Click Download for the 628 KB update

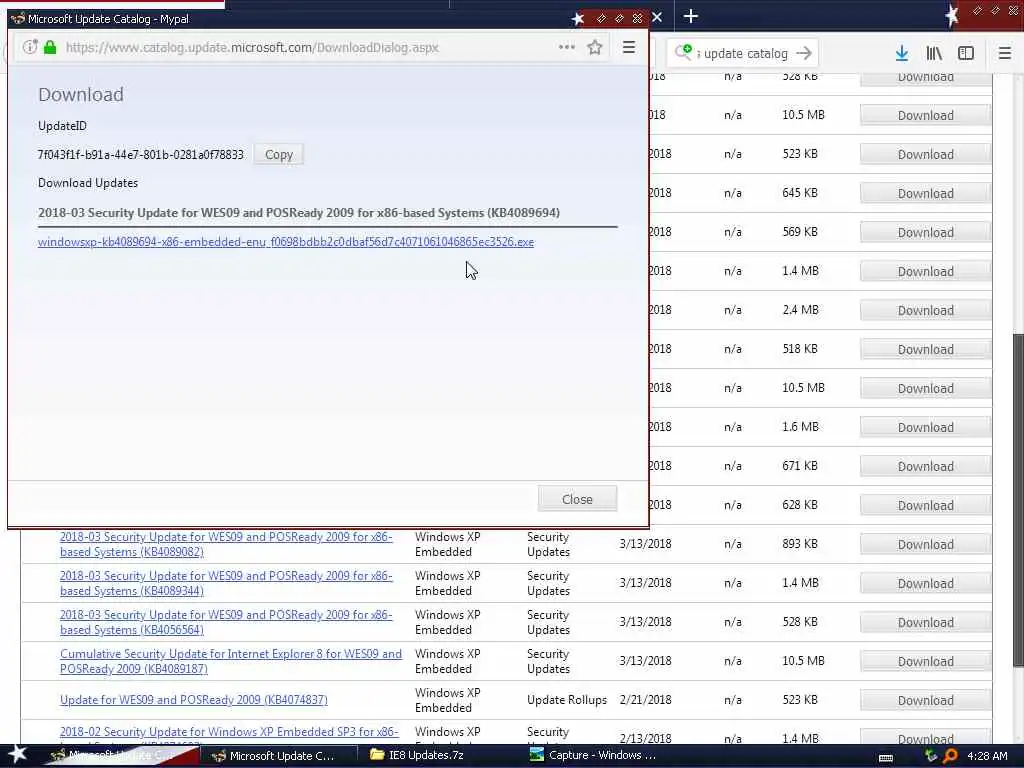click(925, 505)
